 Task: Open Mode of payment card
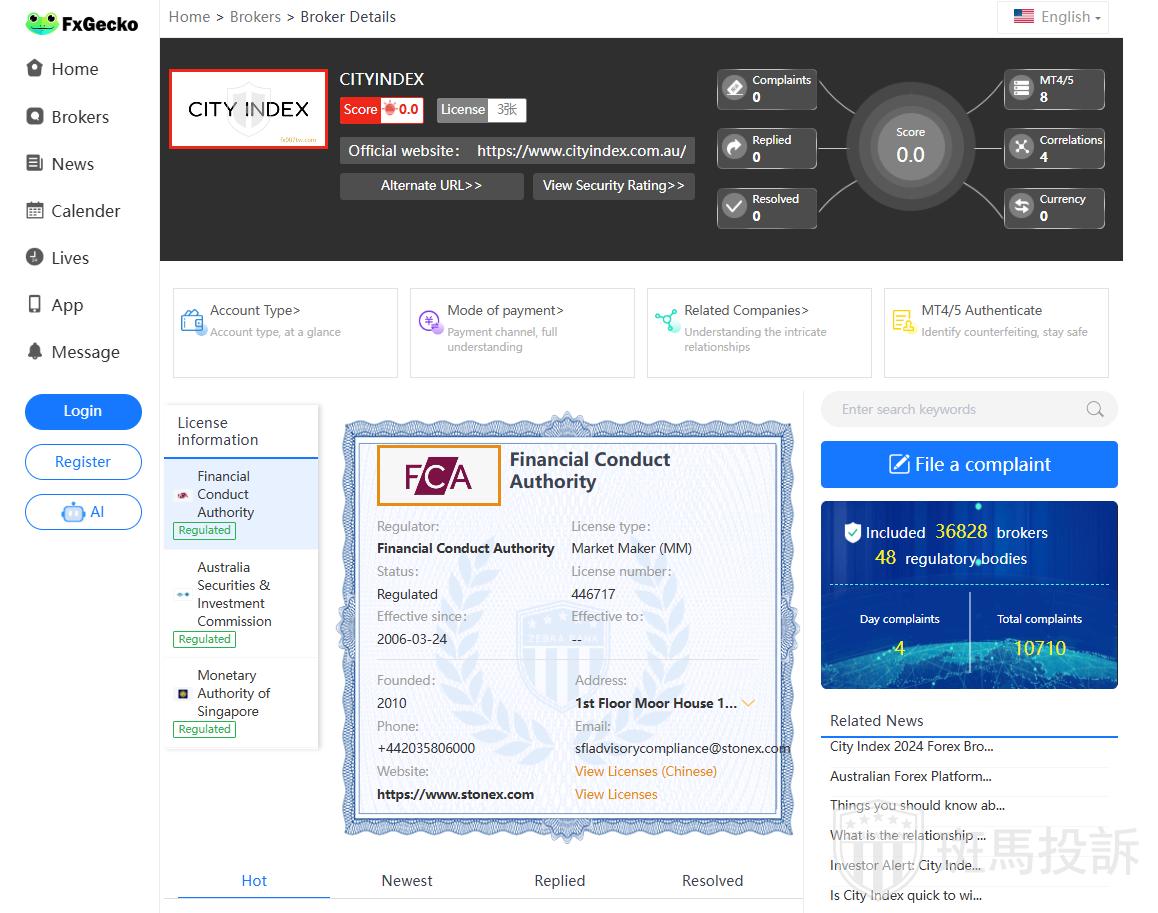[x=521, y=332]
